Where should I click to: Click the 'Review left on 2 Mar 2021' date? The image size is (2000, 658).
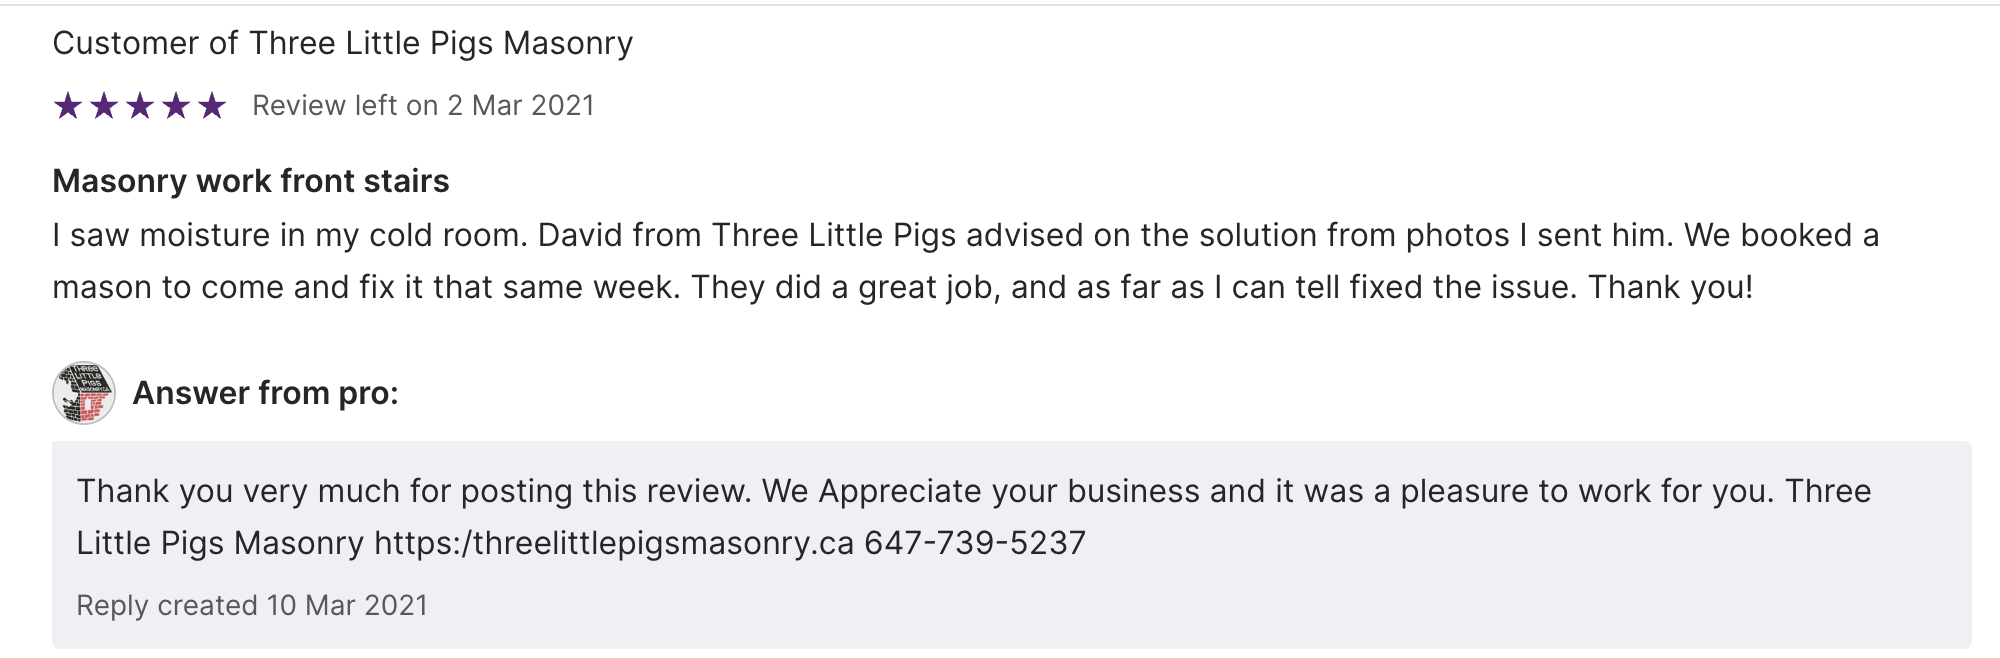(x=423, y=105)
